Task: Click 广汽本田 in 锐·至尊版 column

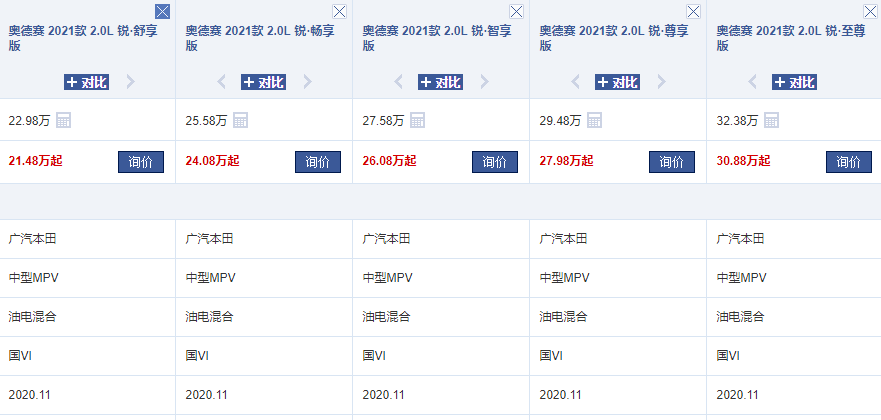Action: (741, 239)
